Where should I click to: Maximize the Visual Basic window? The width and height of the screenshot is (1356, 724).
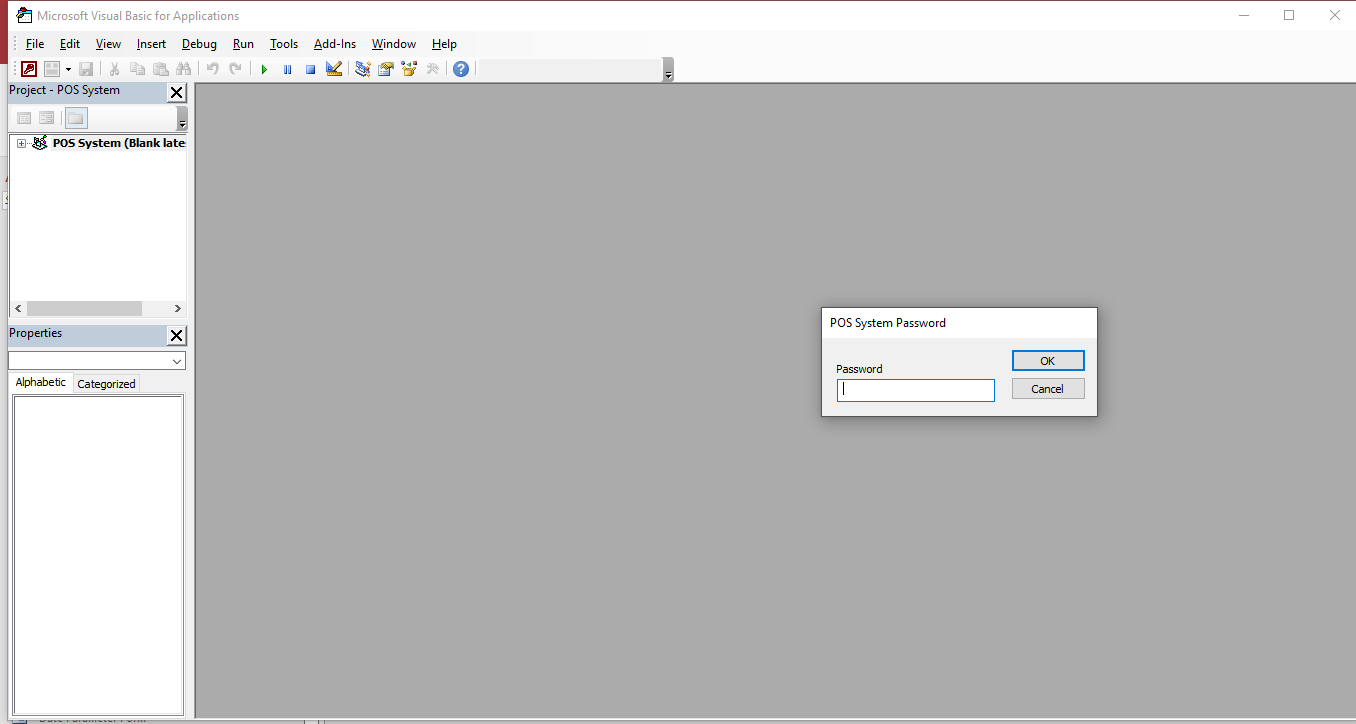click(x=1289, y=15)
